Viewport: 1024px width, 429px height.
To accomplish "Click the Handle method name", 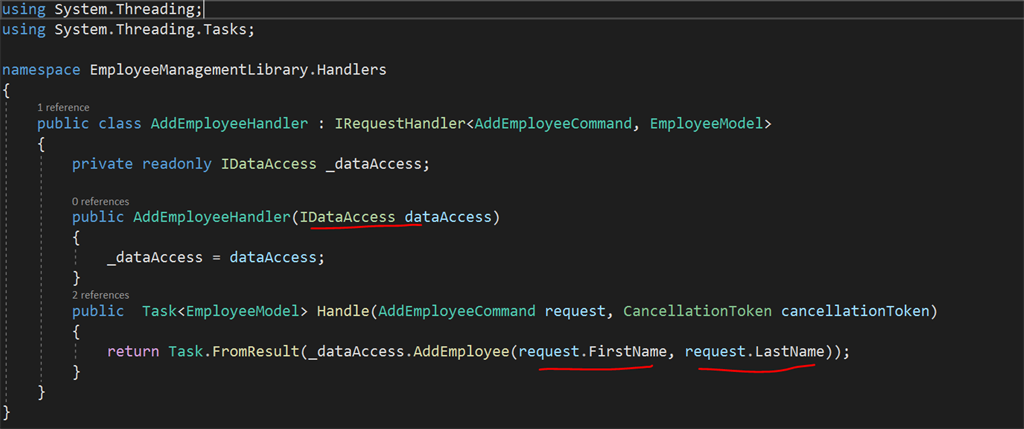I will (x=343, y=311).
